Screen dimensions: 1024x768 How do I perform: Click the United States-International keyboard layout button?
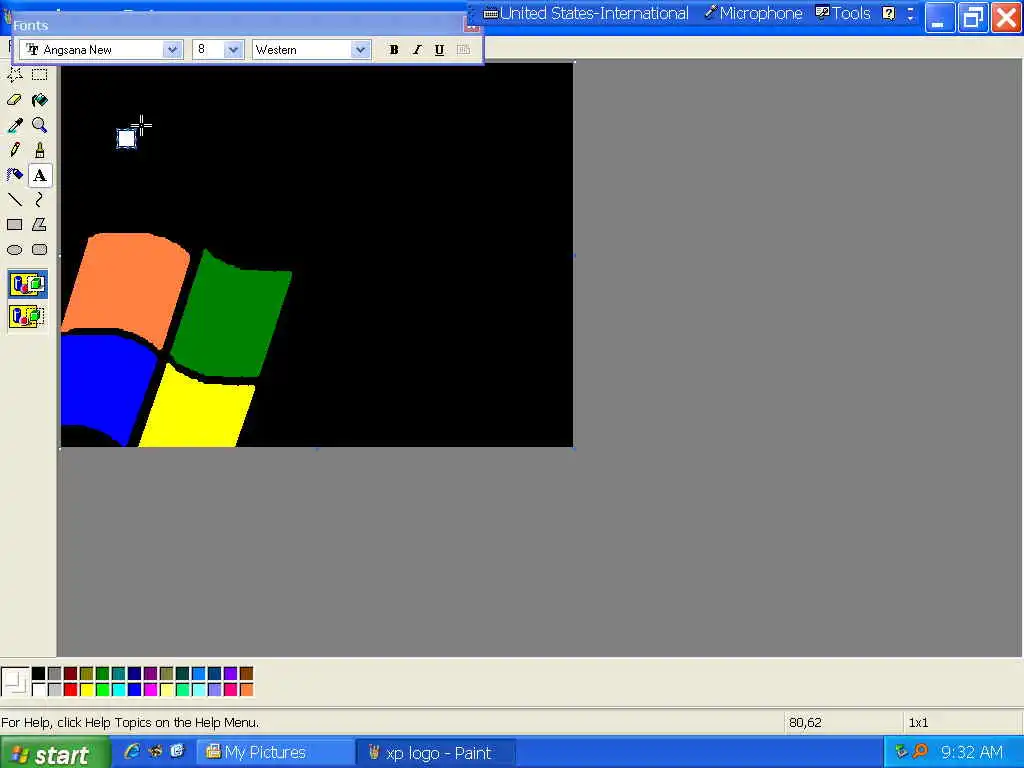point(586,13)
